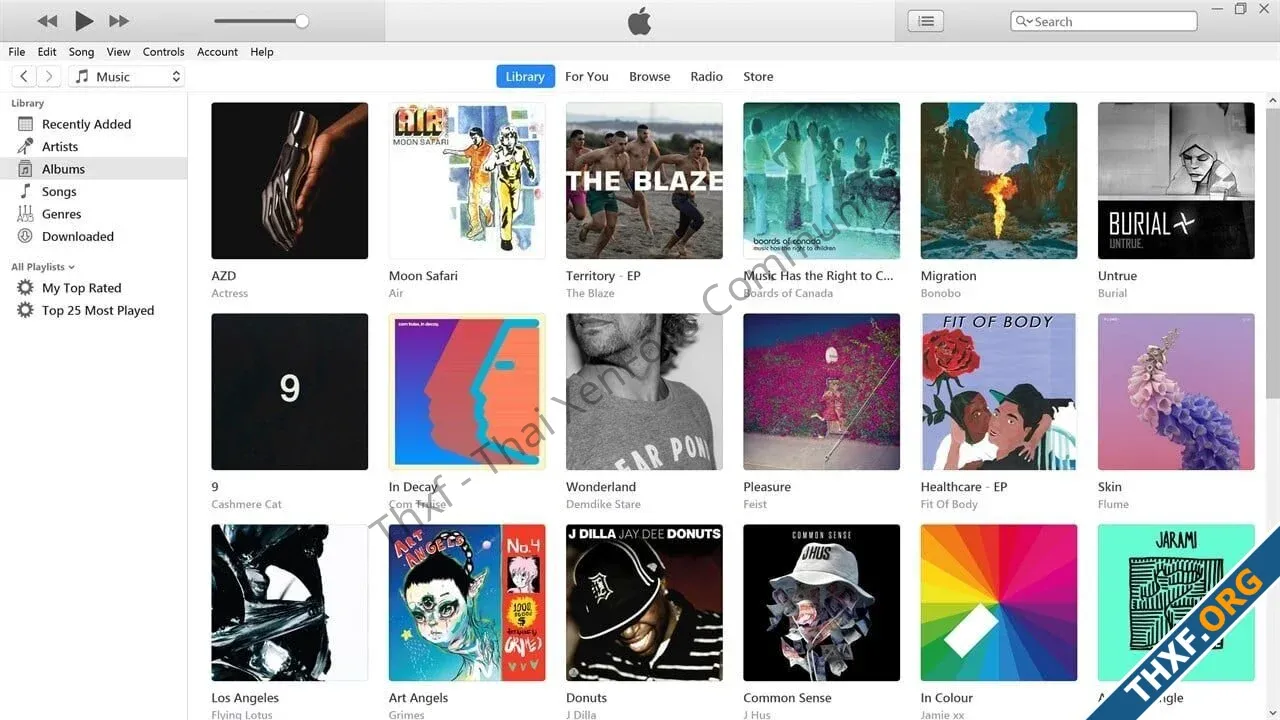Switch to the For You tab

[587, 76]
